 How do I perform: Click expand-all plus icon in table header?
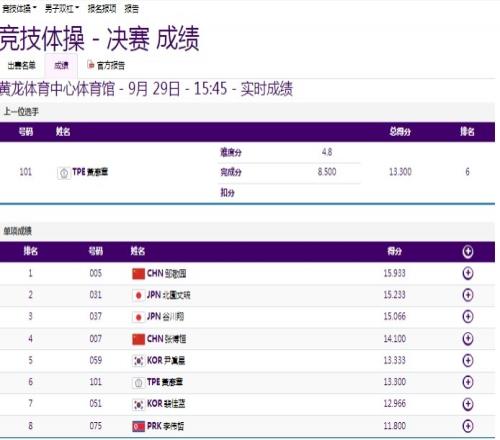click(468, 252)
